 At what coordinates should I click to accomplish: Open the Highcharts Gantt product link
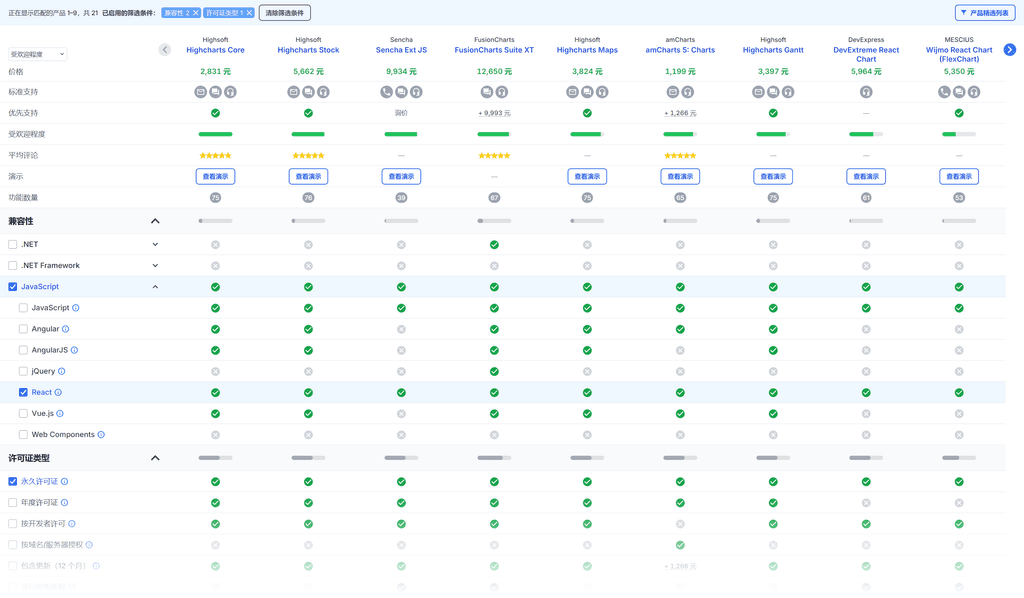click(773, 50)
